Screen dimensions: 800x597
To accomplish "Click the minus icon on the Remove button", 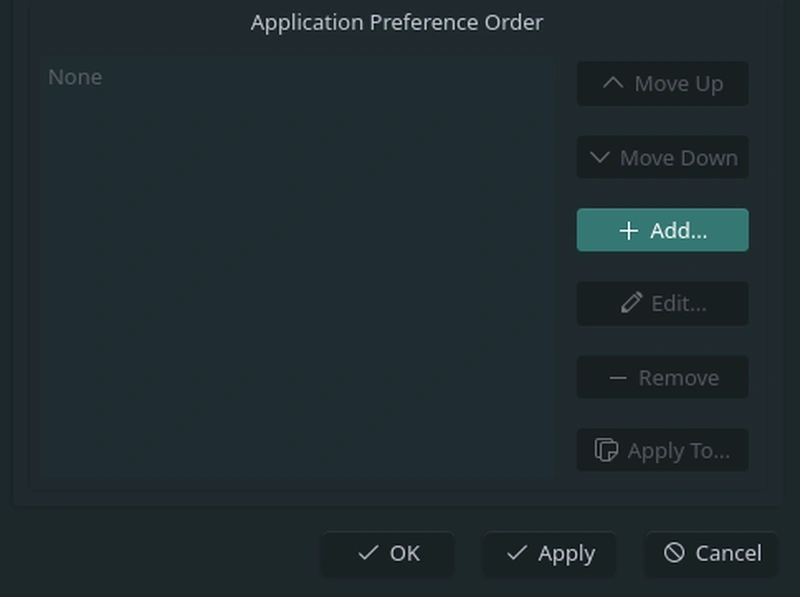I will (x=618, y=378).
